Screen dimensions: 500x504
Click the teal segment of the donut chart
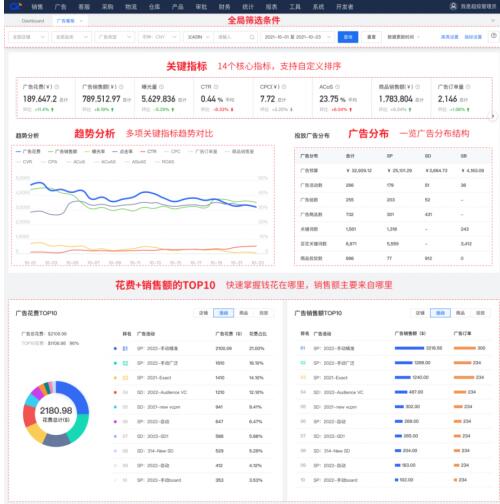tap(79, 428)
